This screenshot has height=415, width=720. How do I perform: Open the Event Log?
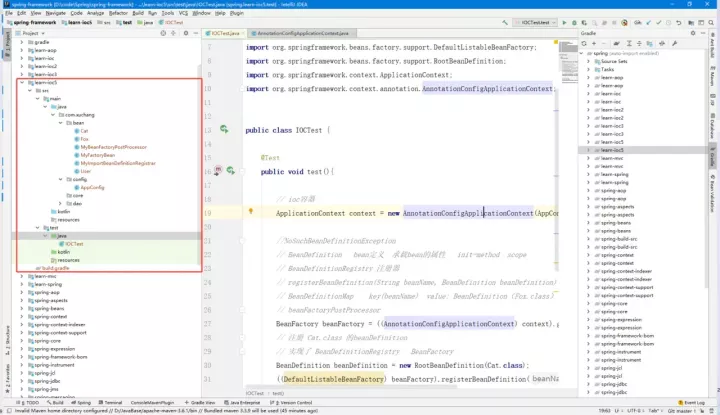[691, 403]
